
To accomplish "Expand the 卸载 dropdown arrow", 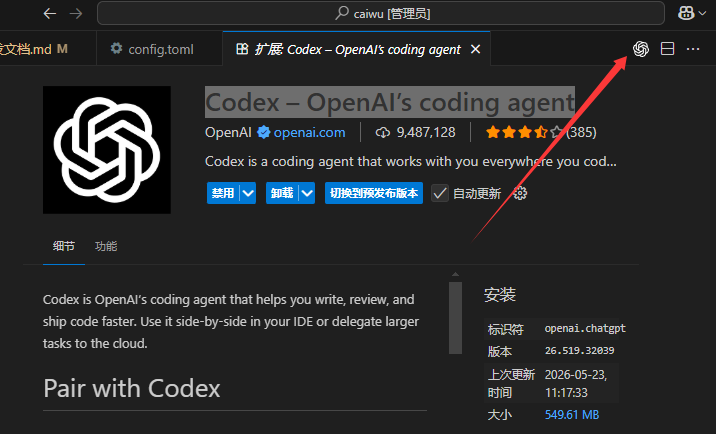I will [x=307, y=193].
